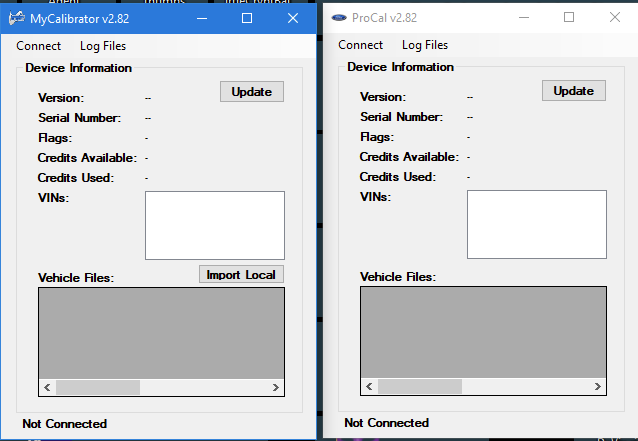Click Import Local button in MyCalibrator
Image resolution: width=638 pixels, height=441 pixels.
241,274
